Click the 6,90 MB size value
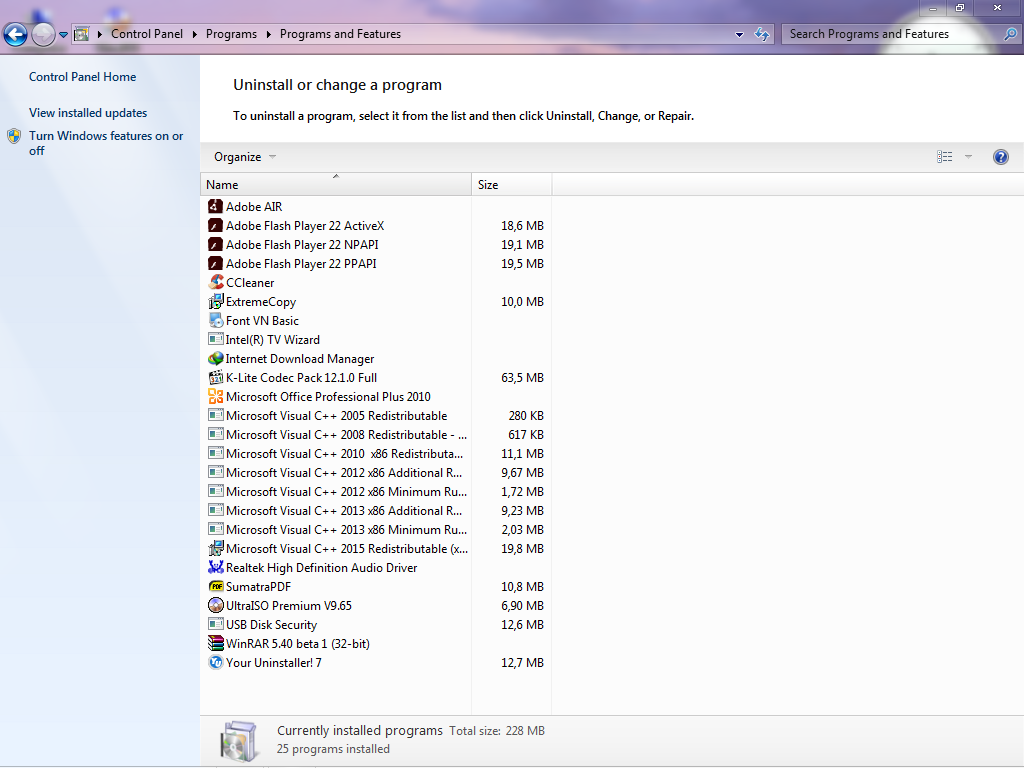This screenshot has width=1024, height=768. 522,606
